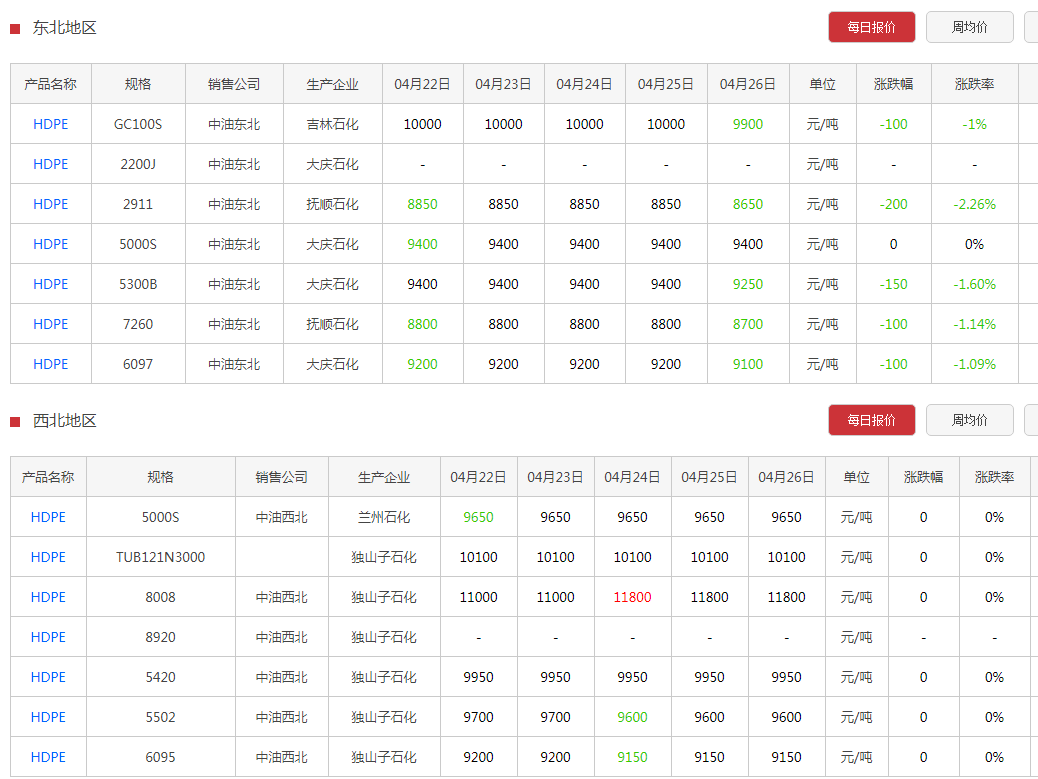Click 04月26日 header in 东北地区 table
The height and width of the screenshot is (779, 1038).
pyautogui.click(x=748, y=84)
